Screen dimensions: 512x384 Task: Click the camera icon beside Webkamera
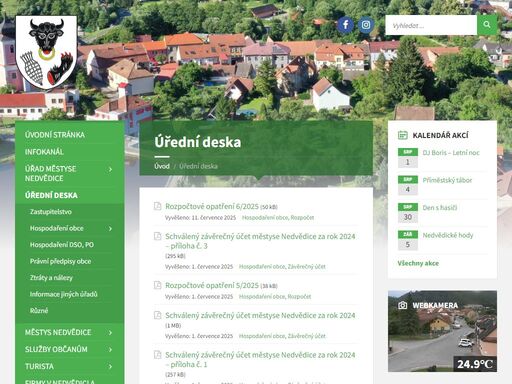tap(403, 305)
